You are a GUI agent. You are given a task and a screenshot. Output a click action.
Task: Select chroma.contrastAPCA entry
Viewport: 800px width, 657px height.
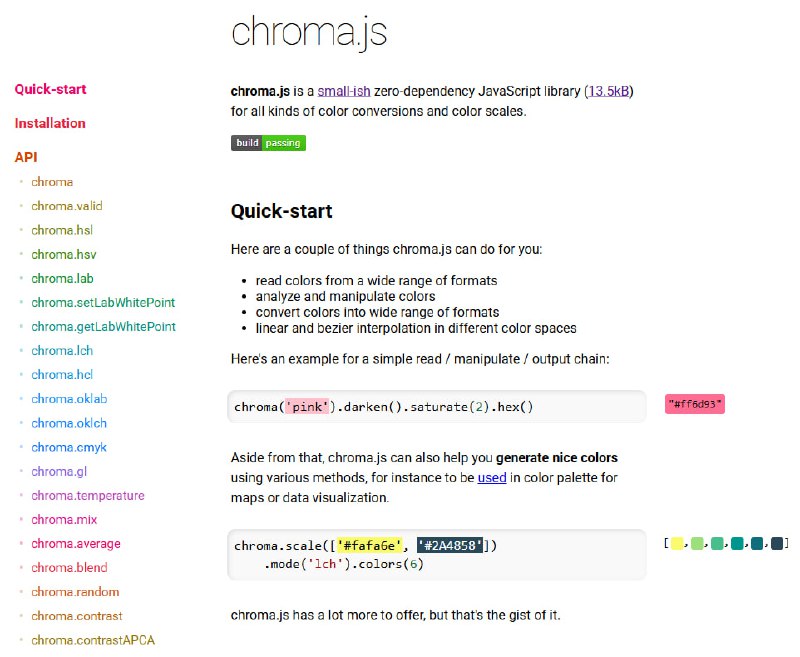click(93, 640)
